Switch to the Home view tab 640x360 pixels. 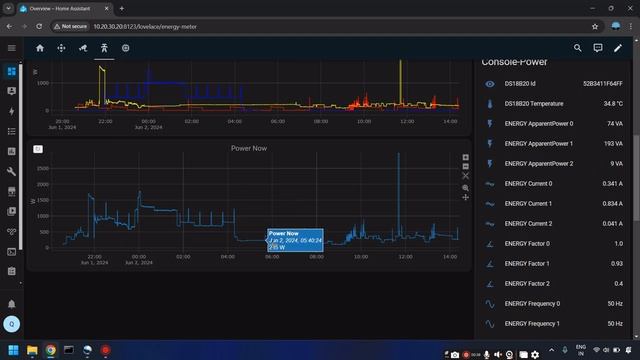pos(40,48)
